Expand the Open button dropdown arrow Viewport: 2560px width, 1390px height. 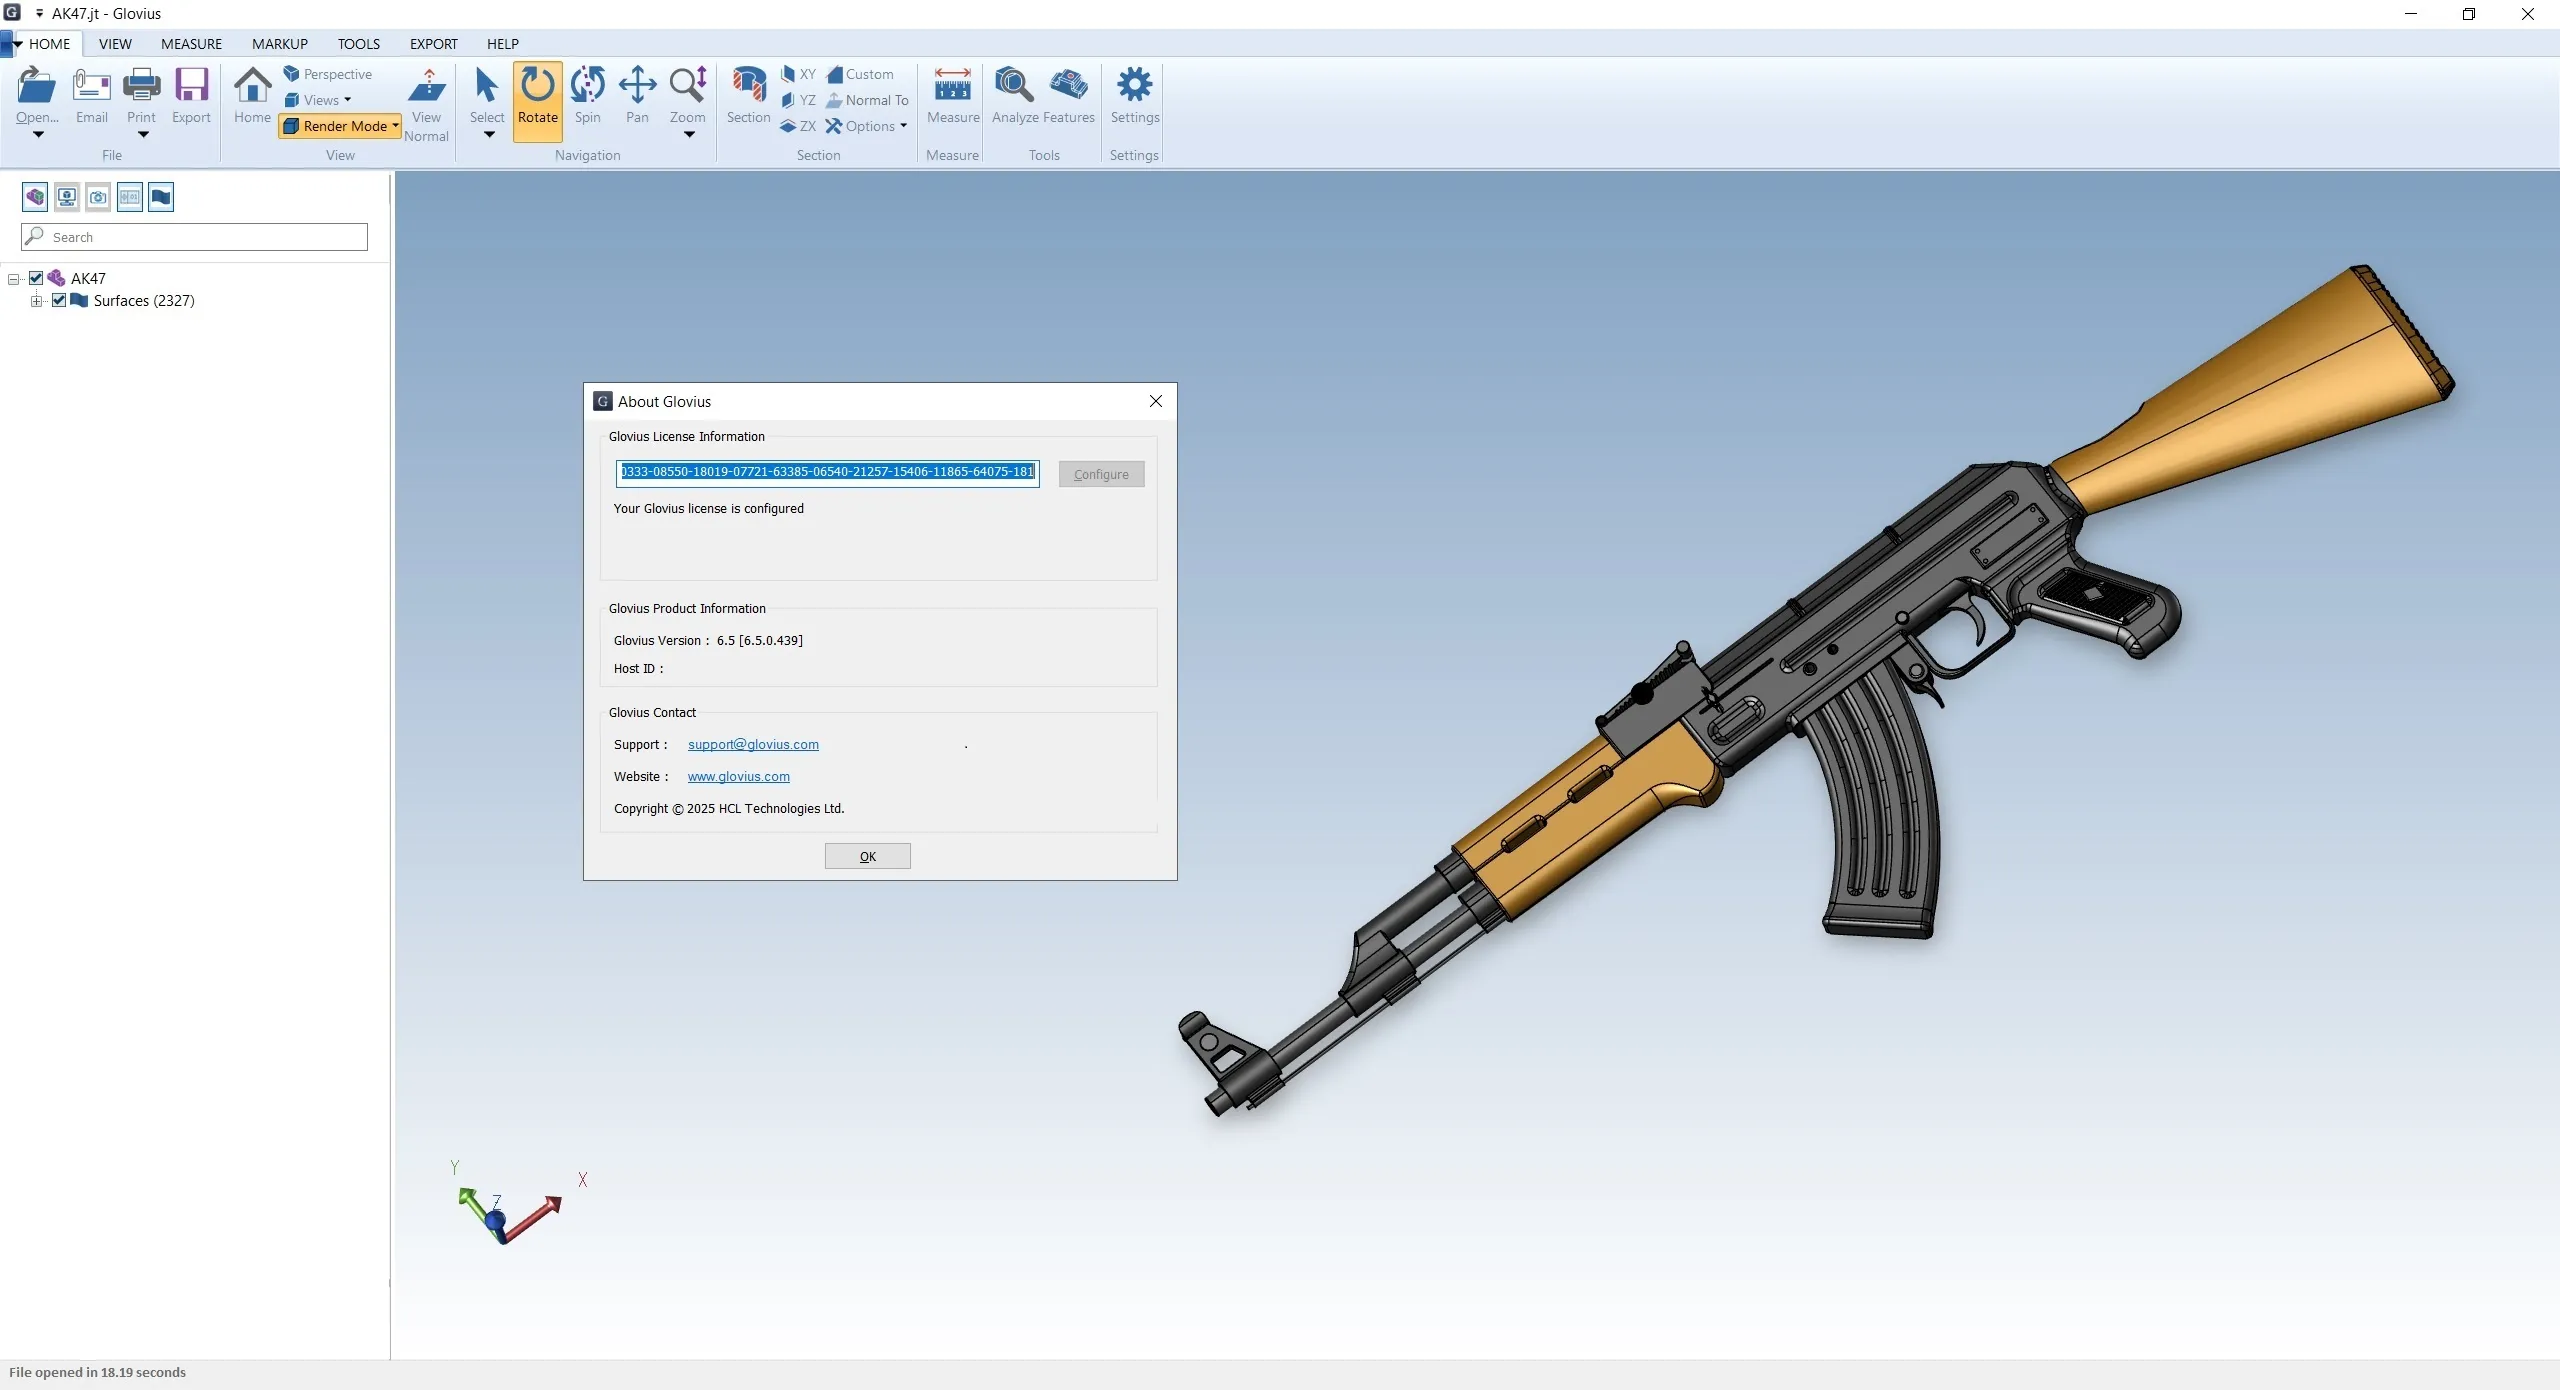point(38,135)
